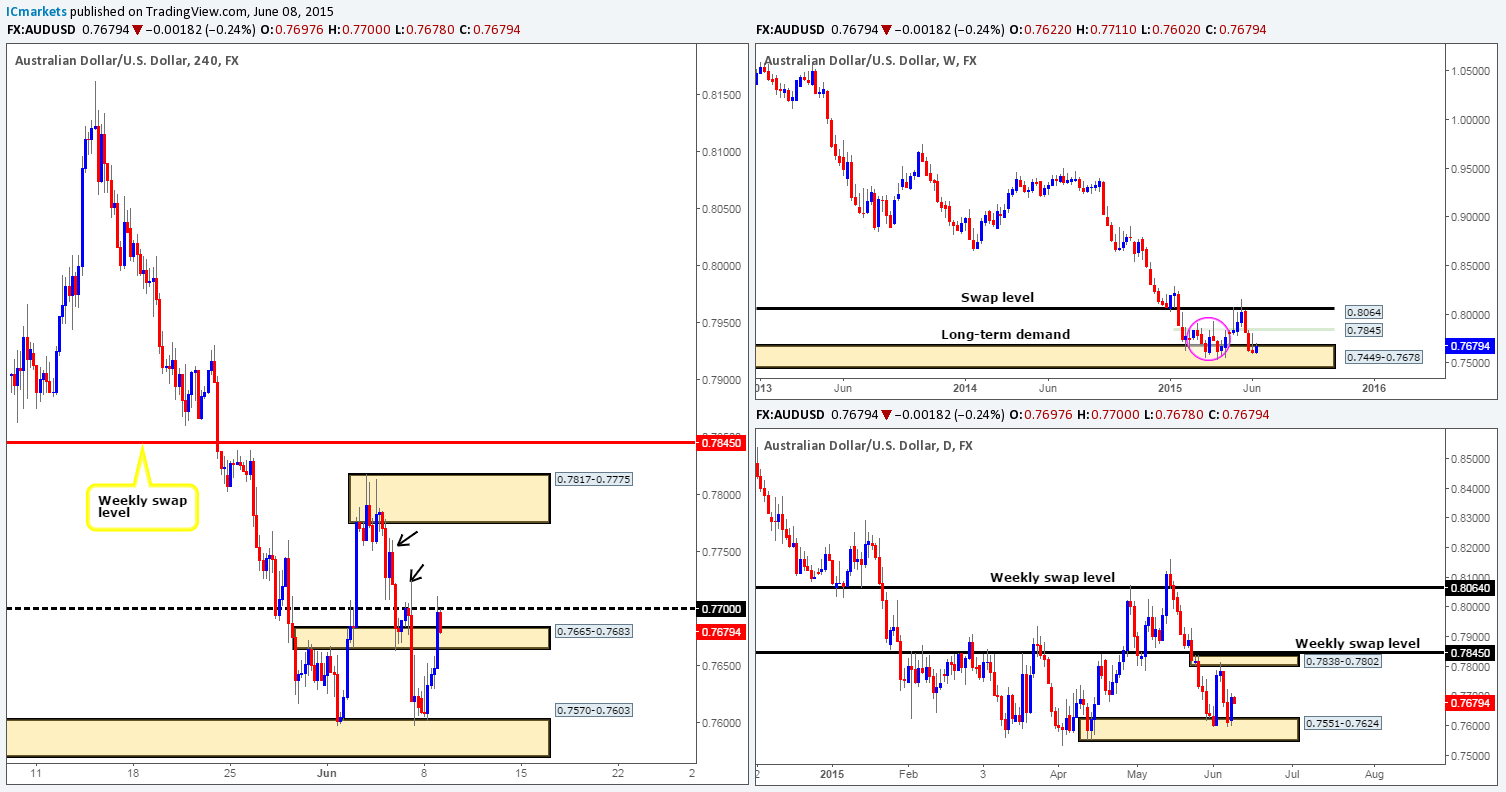Open the ICmarkets publisher link
The height and width of the screenshot is (792, 1506).
[37, 11]
